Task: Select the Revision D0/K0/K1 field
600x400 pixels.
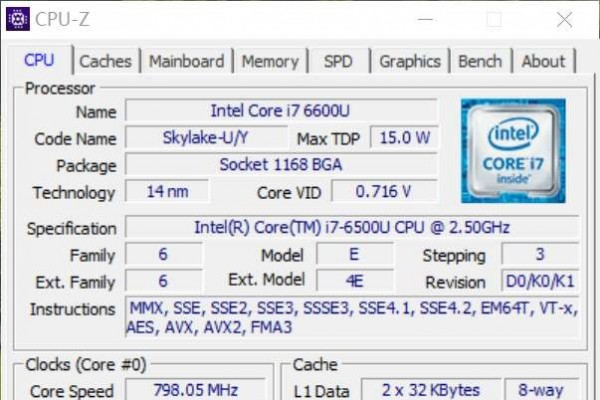Action: coord(540,282)
